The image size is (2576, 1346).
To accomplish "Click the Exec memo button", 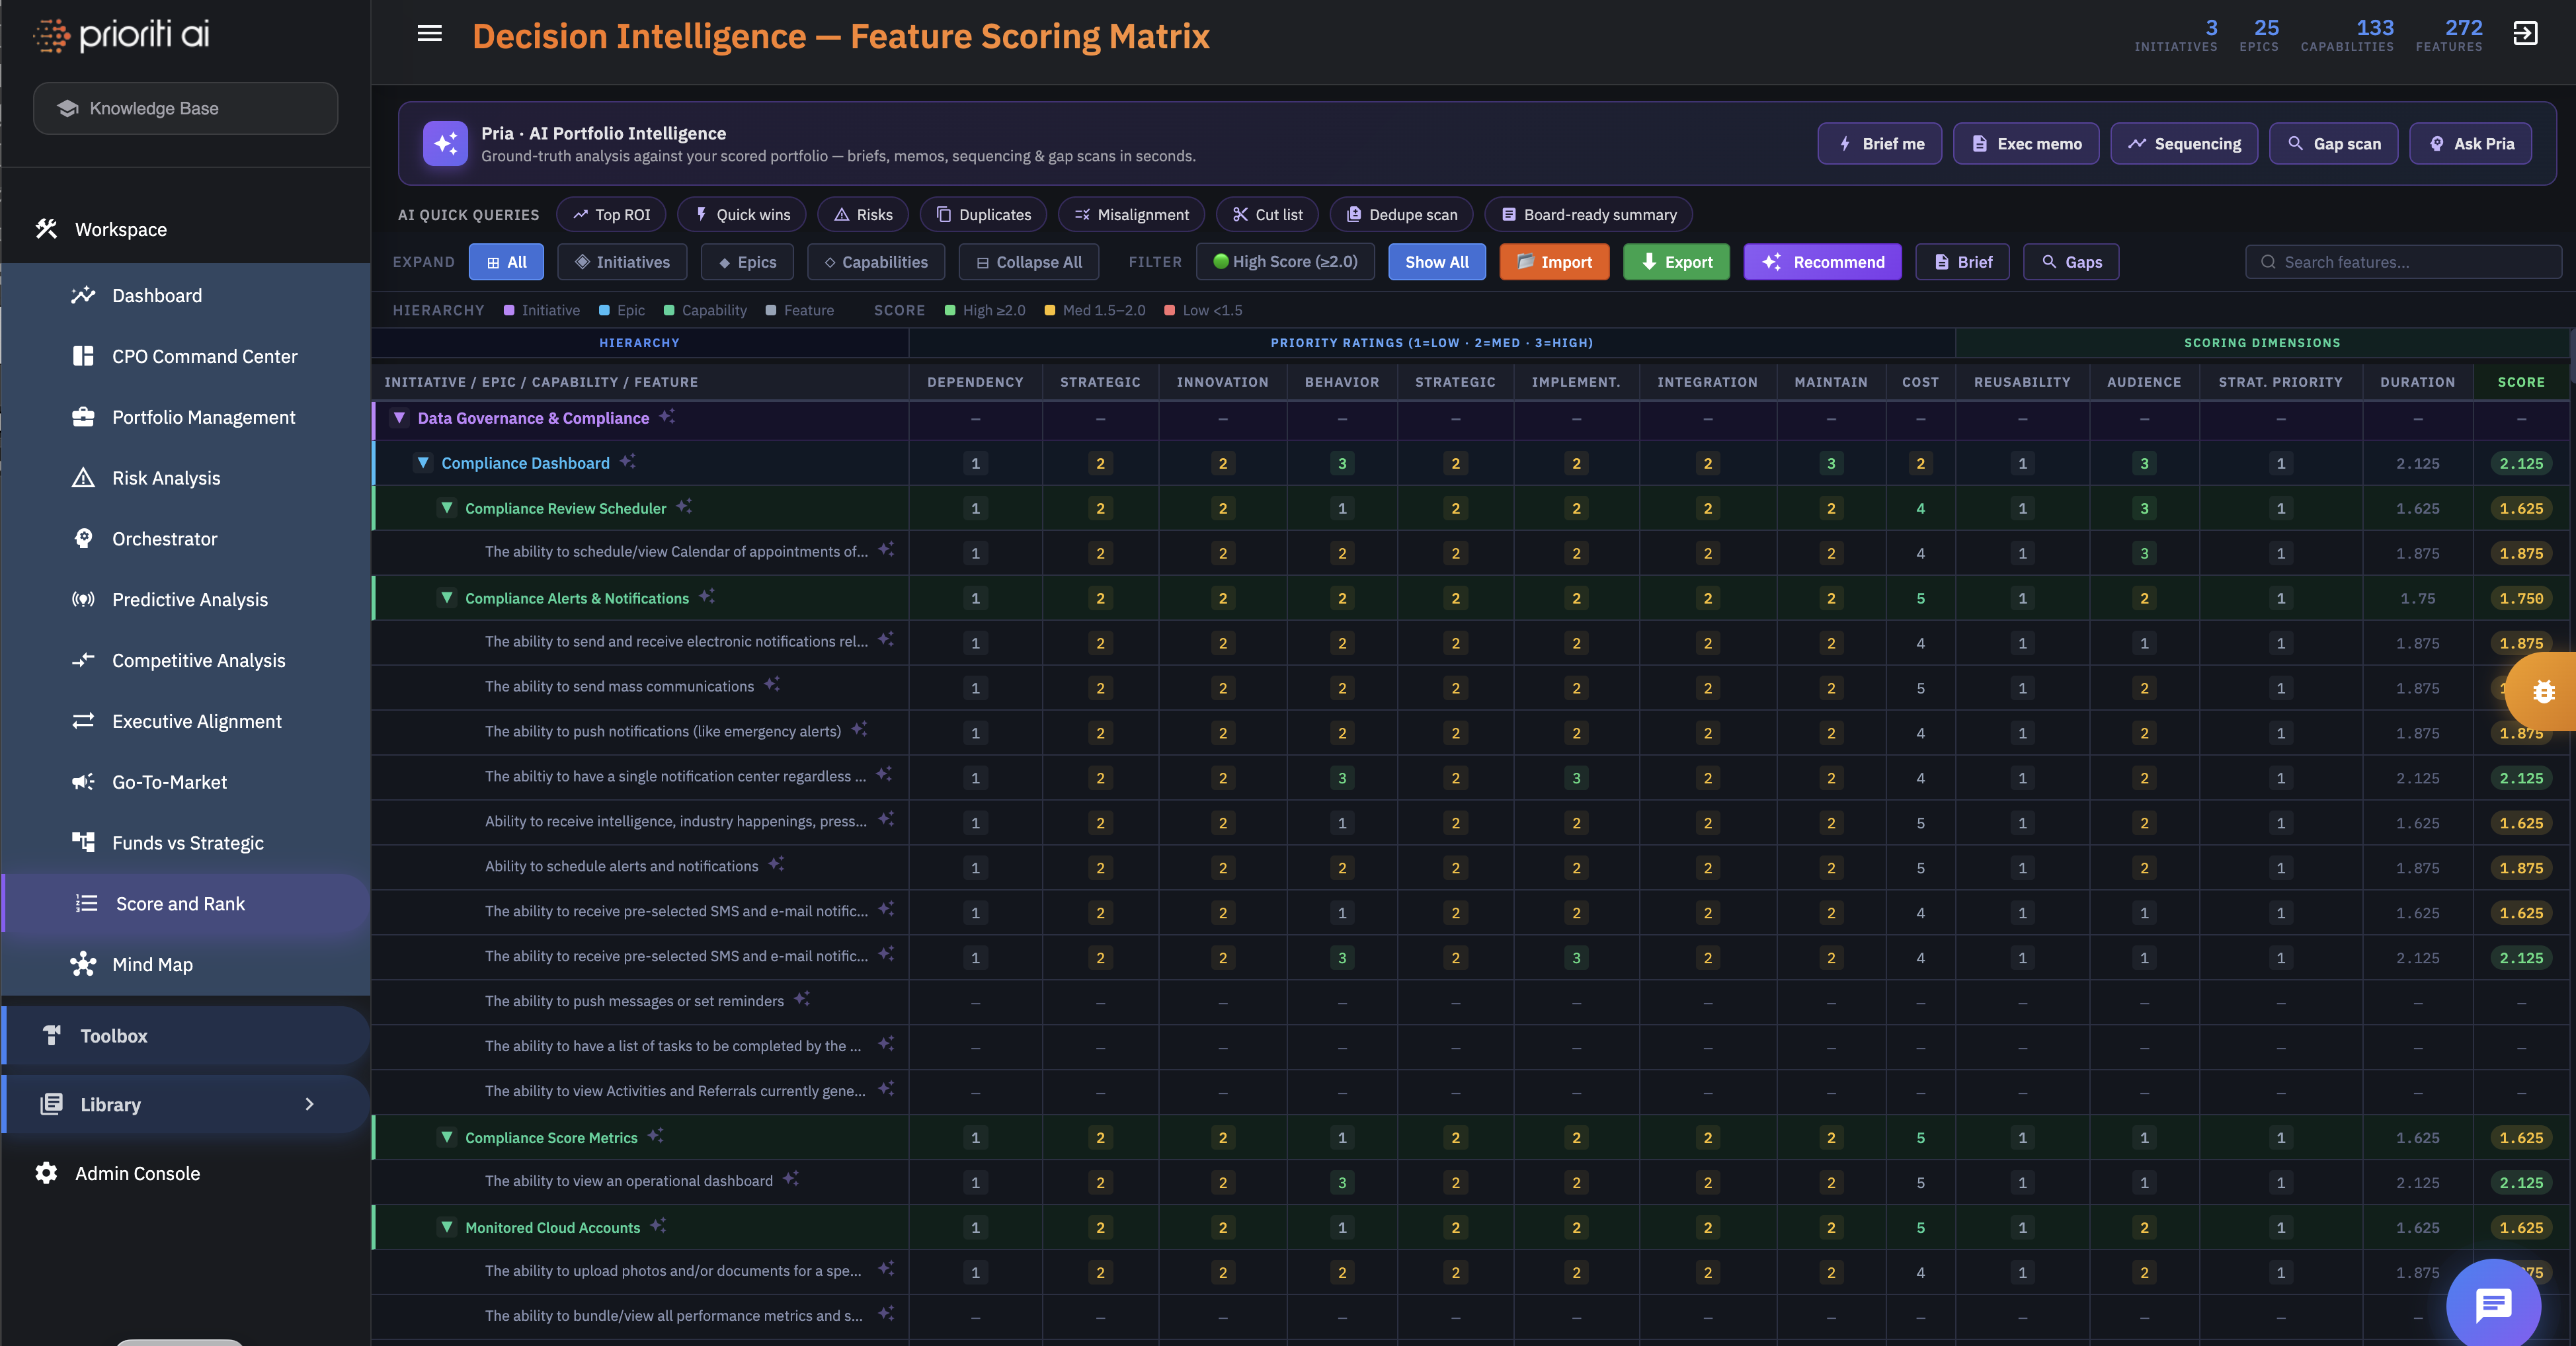I will (2025, 143).
